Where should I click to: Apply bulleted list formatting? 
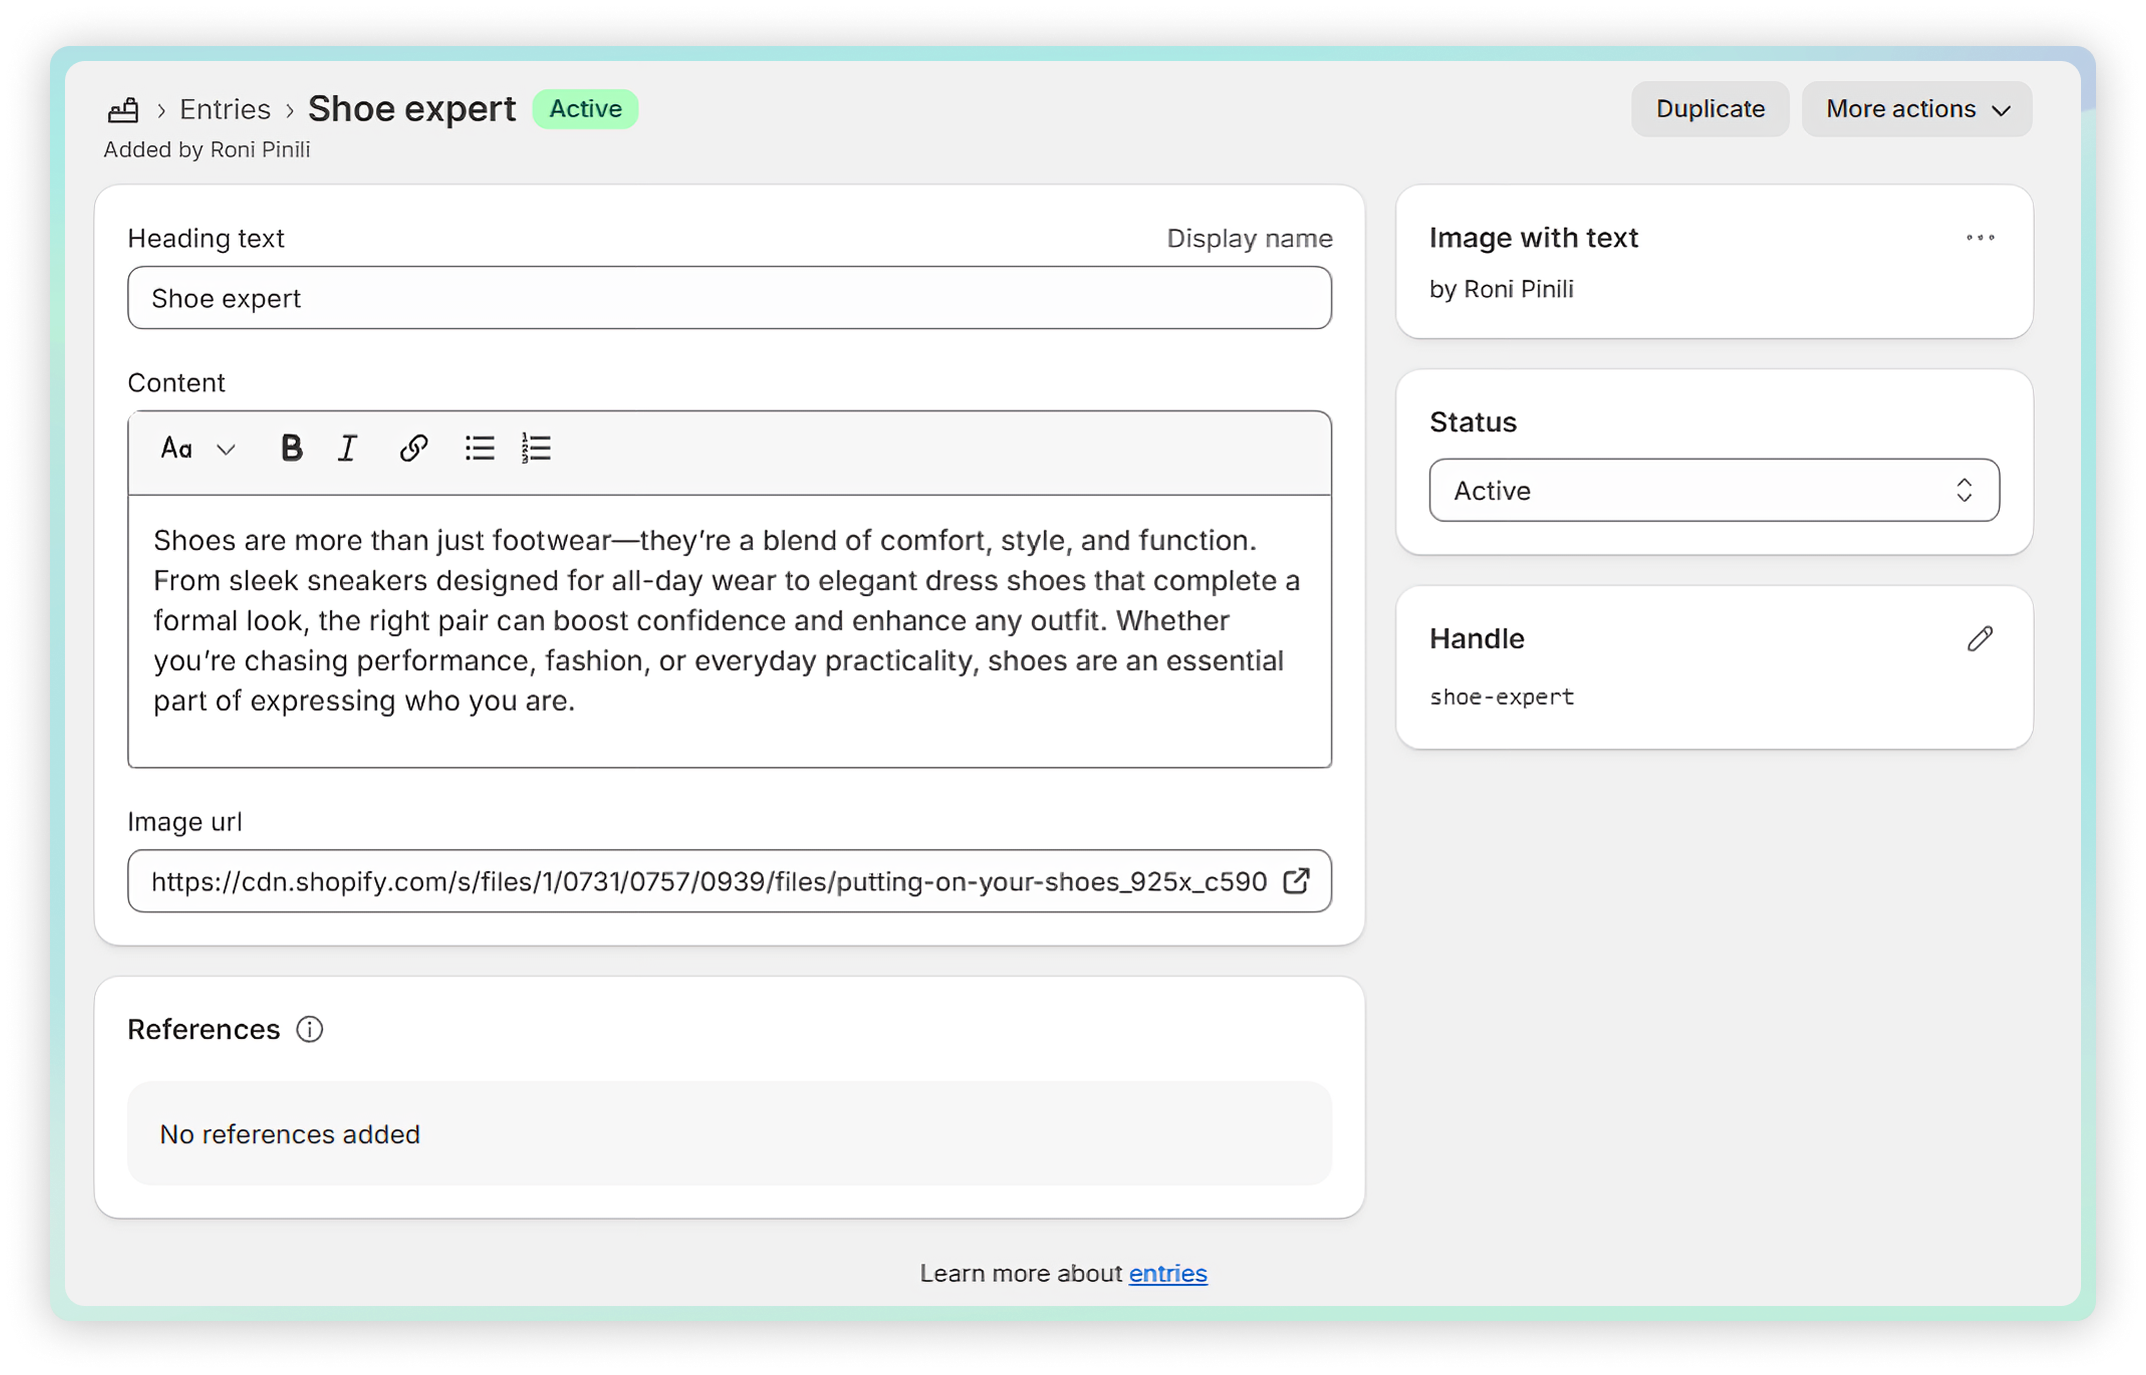click(x=479, y=448)
